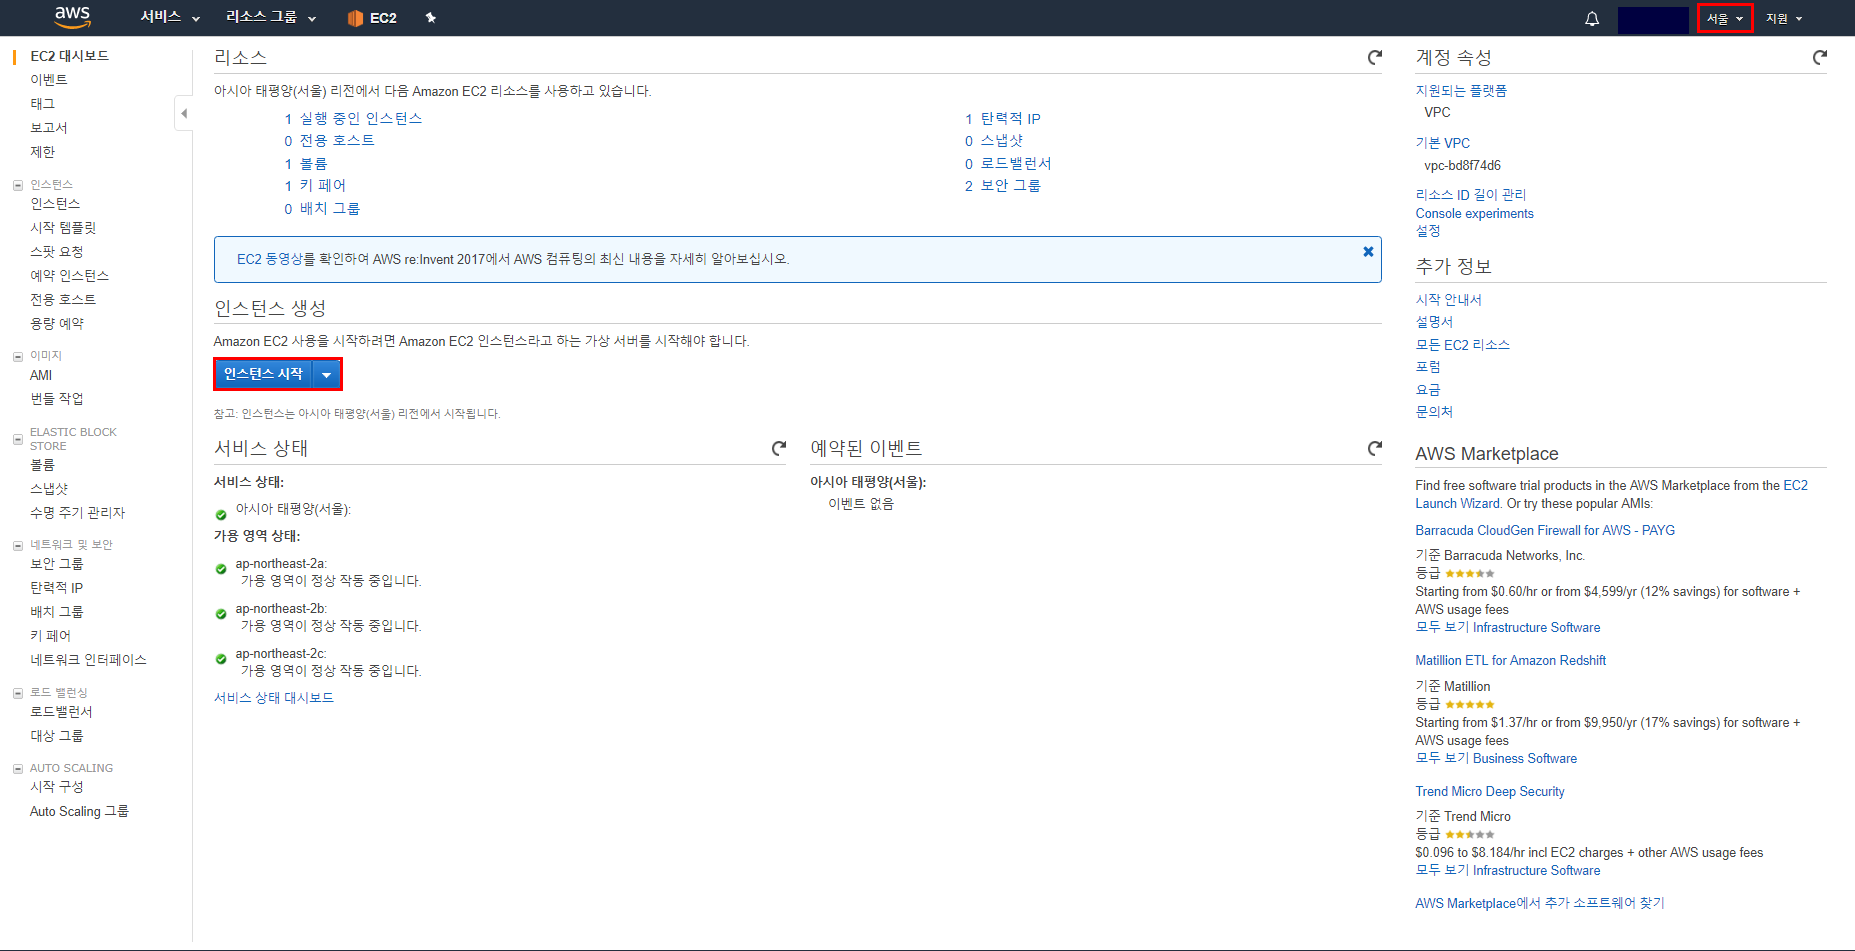The height and width of the screenshot is (951, 1855).
Task: Open 대상 그룹 in the sidebar
Action: 57,736
